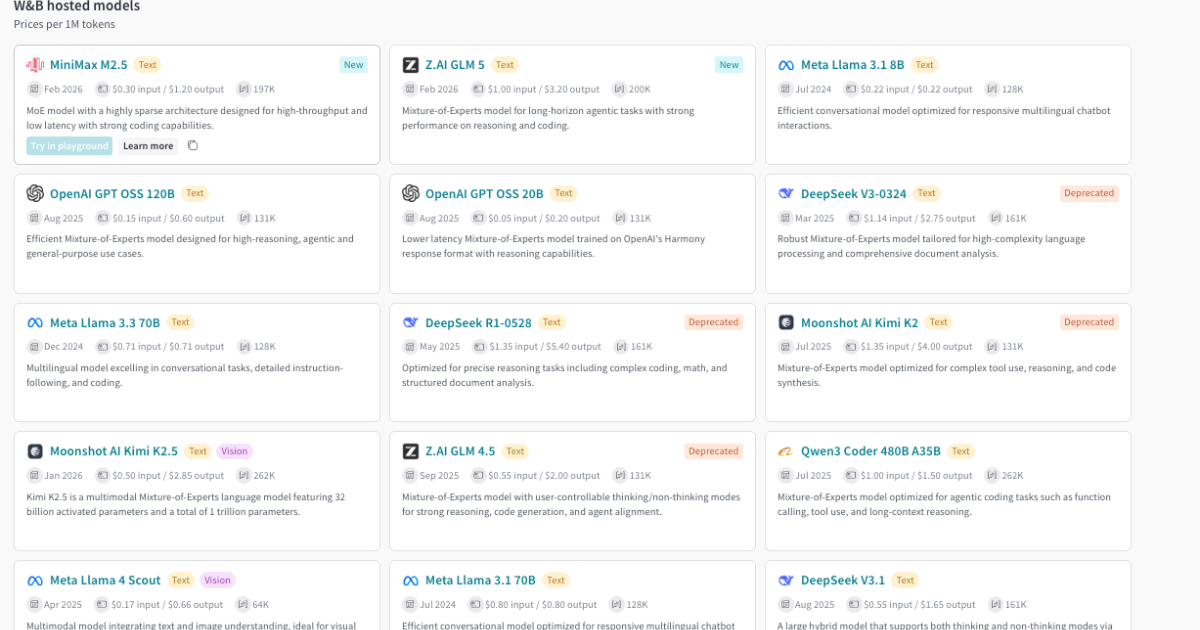The height and width of the screenshot is (630, 1200).
Task: Click the Text tag on Meta Llama 3.1 70B
Action: [x=556, y=580]
